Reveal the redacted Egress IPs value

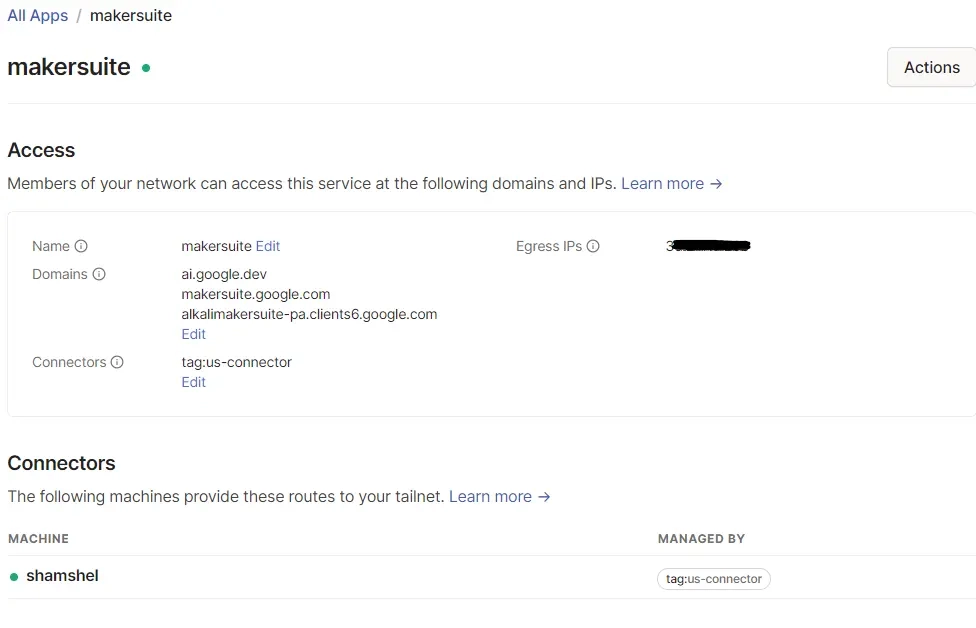tap(707, 246)
